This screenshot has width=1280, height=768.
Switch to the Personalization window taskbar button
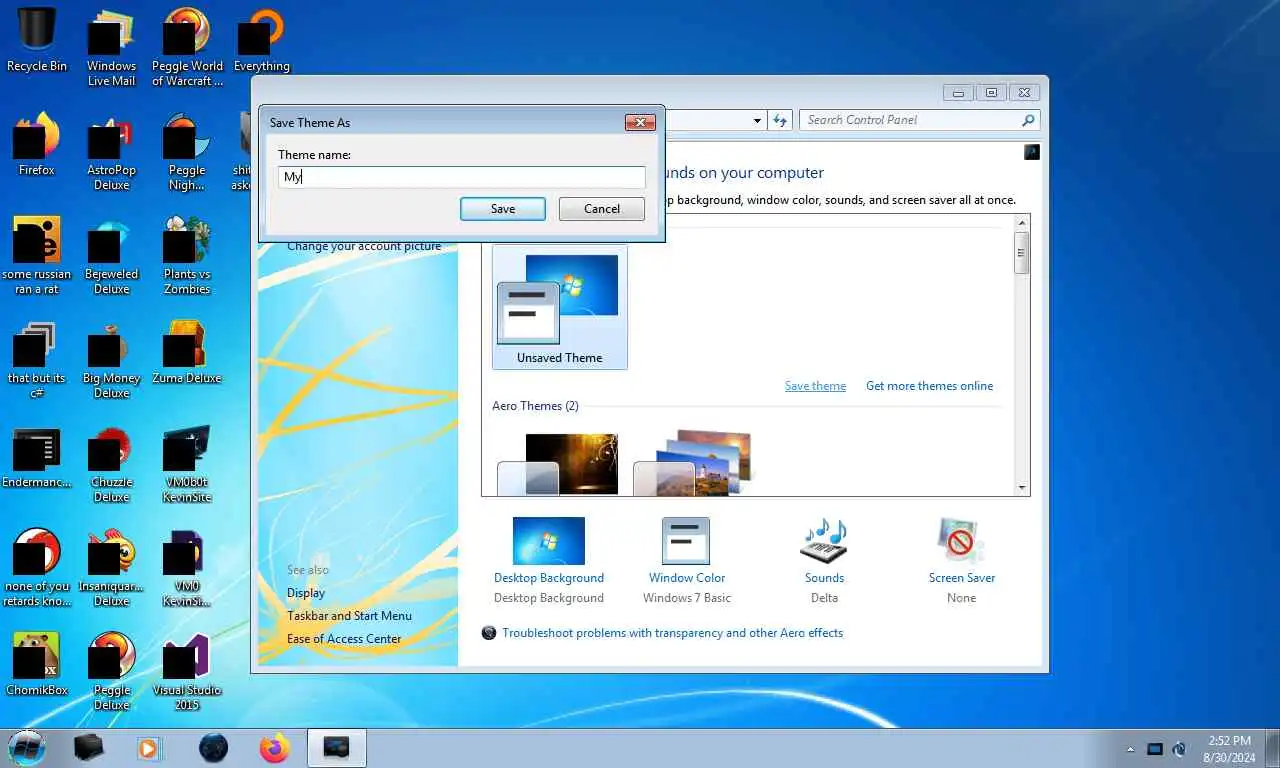pyautogui.click(x=337, y=747)
